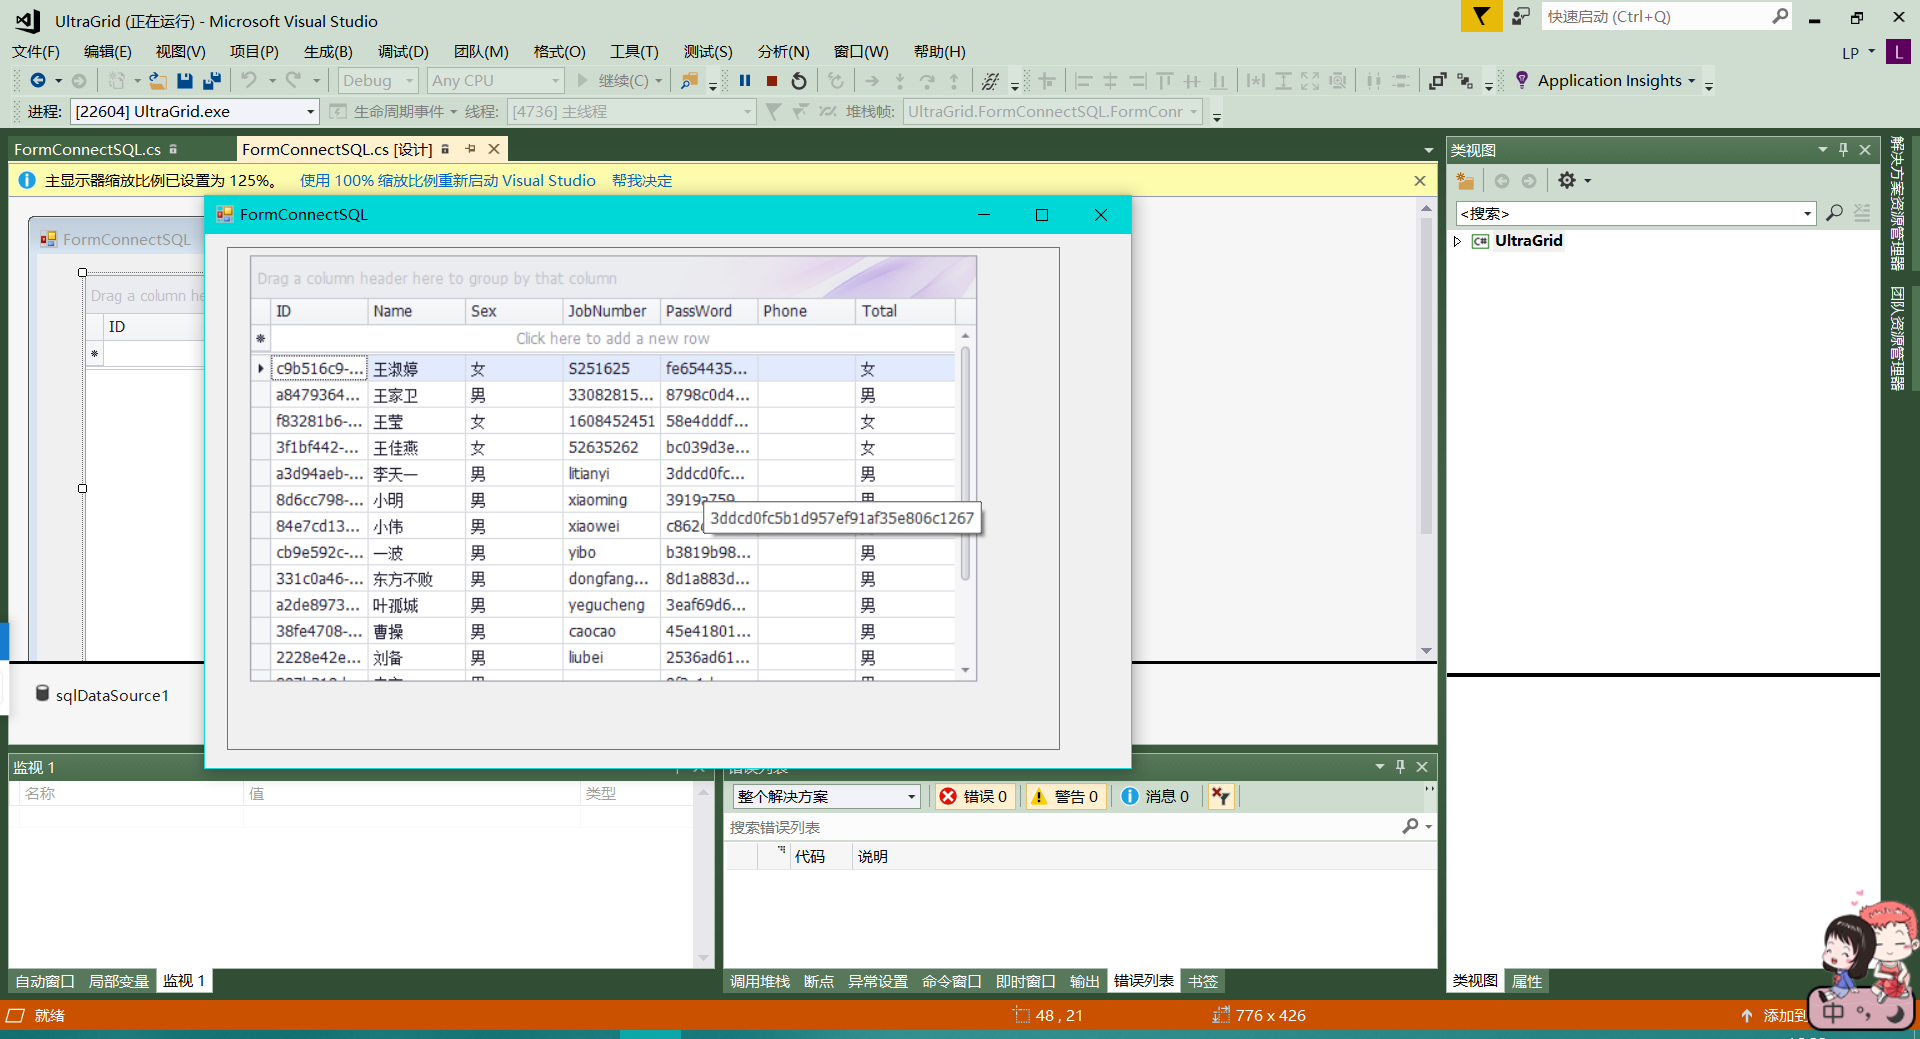Screen dimensions: 1920x1039
Task: Click the 继续(C) continue button
Action: (613, 81)
